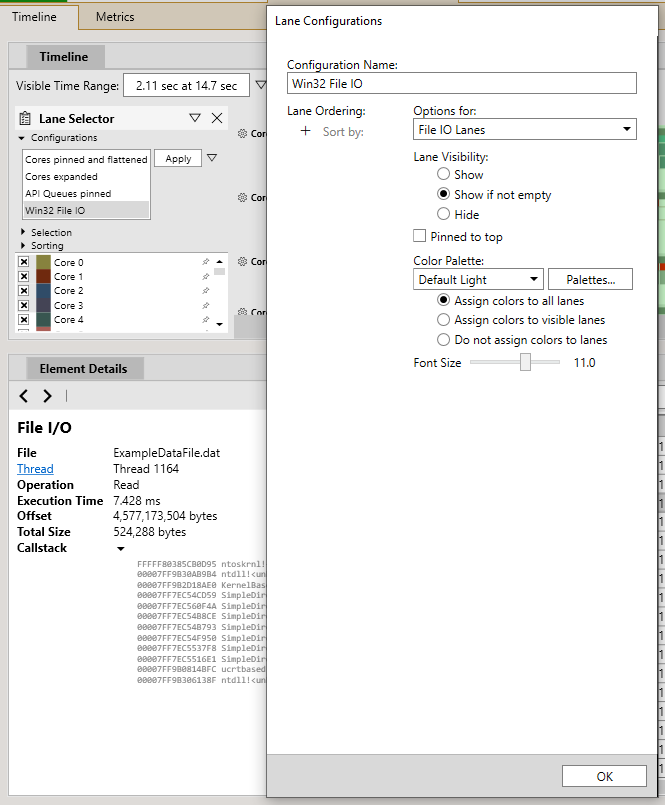Select the Timeline panel header tab

(64, 56)
